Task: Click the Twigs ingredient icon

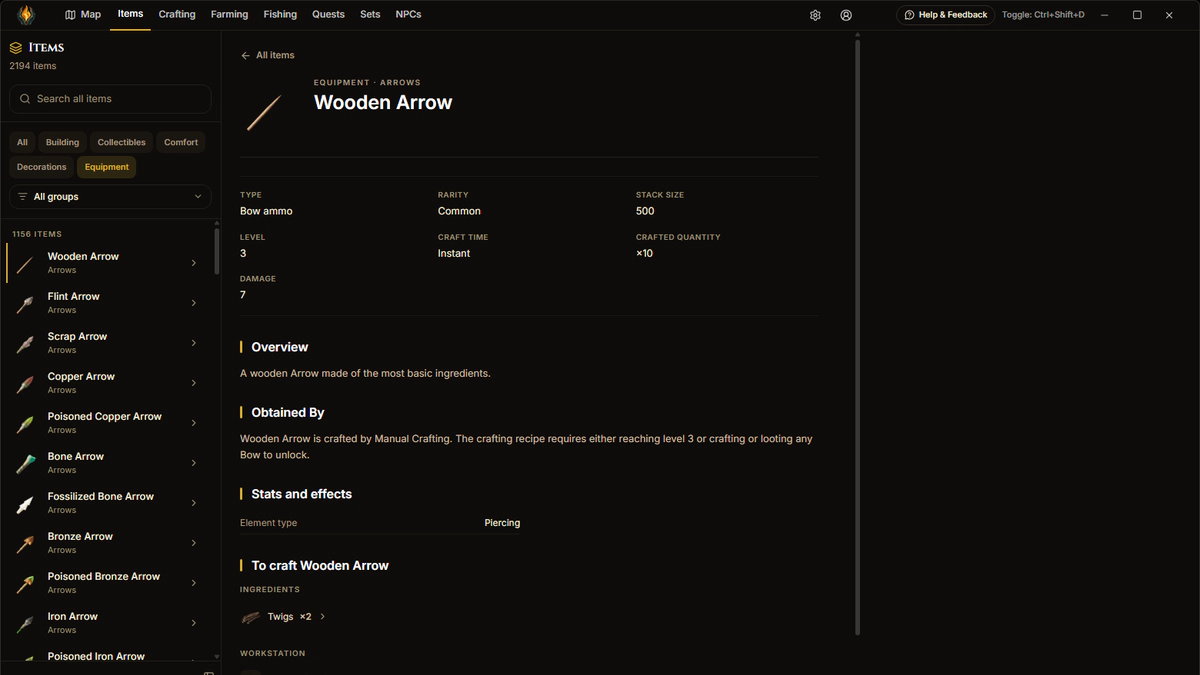Action: click(x=250, y=617)
